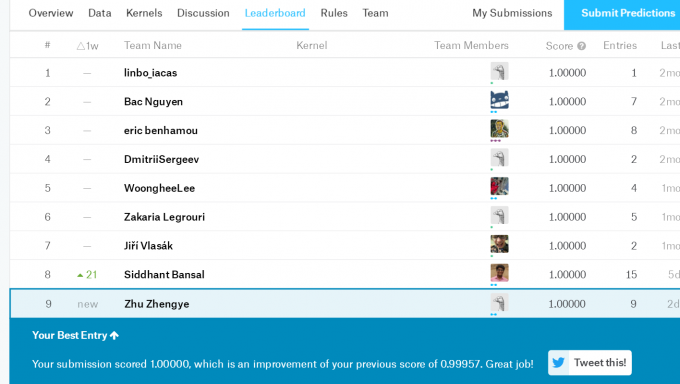Click Zhu Zhengye's avatar
The height and width of the screenshot is (384, 680).
499,303
